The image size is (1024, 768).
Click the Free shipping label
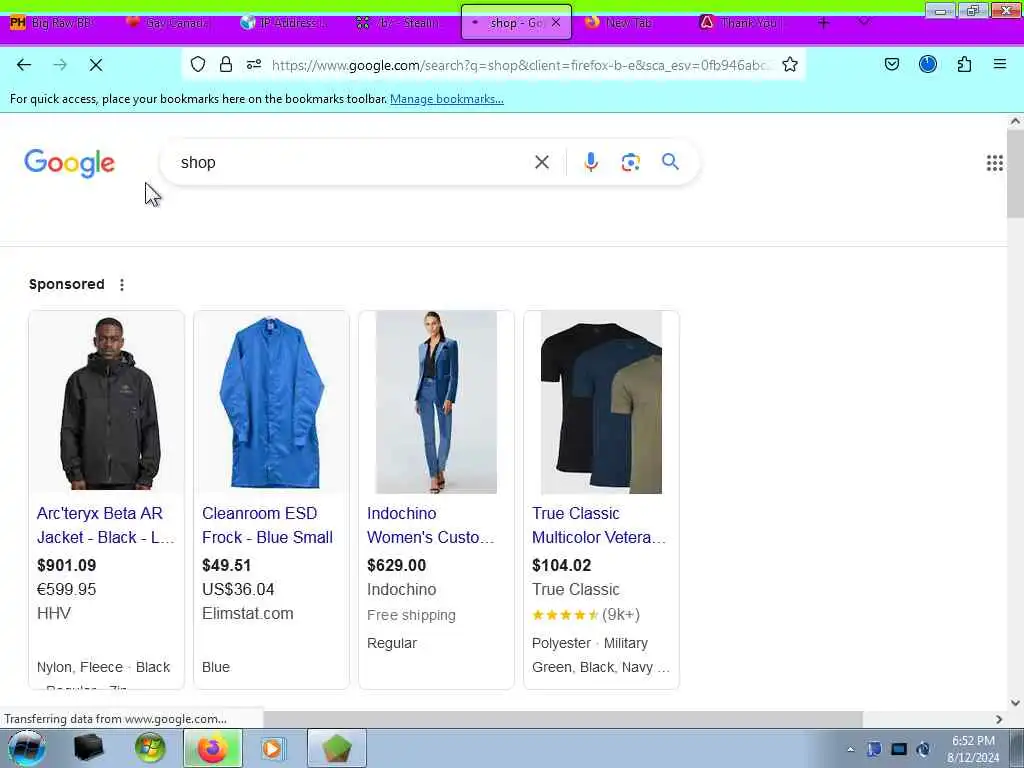coord(411,615)
